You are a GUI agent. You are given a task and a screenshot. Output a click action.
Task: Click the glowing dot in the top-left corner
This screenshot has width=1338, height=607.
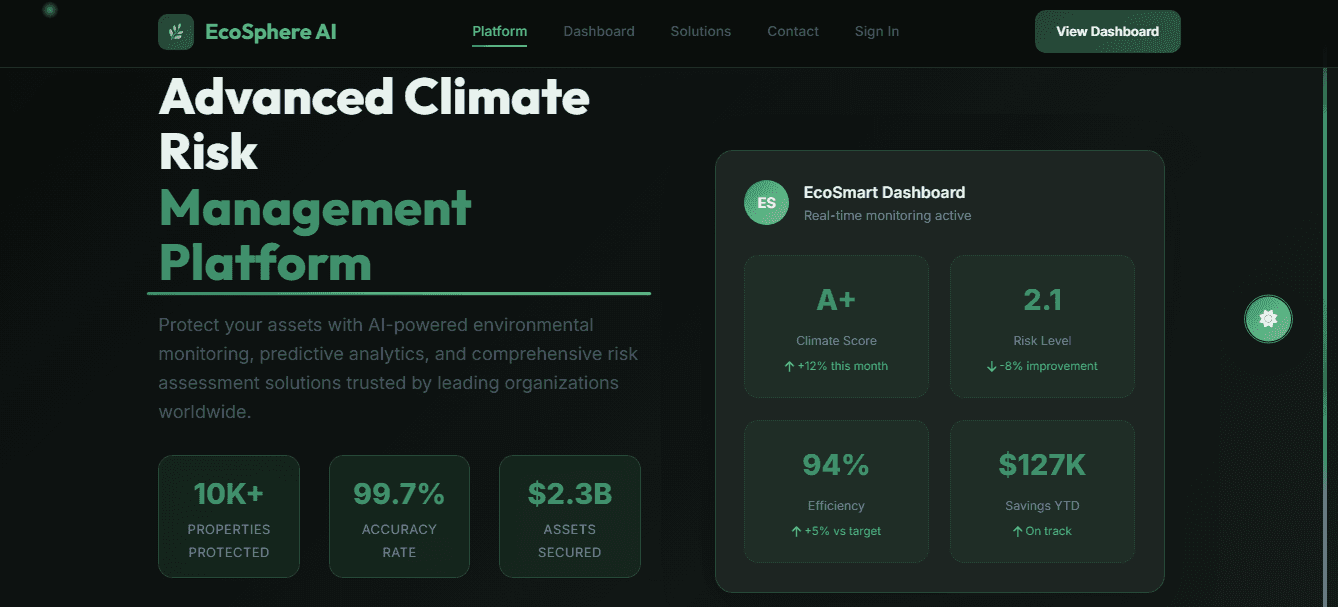[x=48, y=10]
